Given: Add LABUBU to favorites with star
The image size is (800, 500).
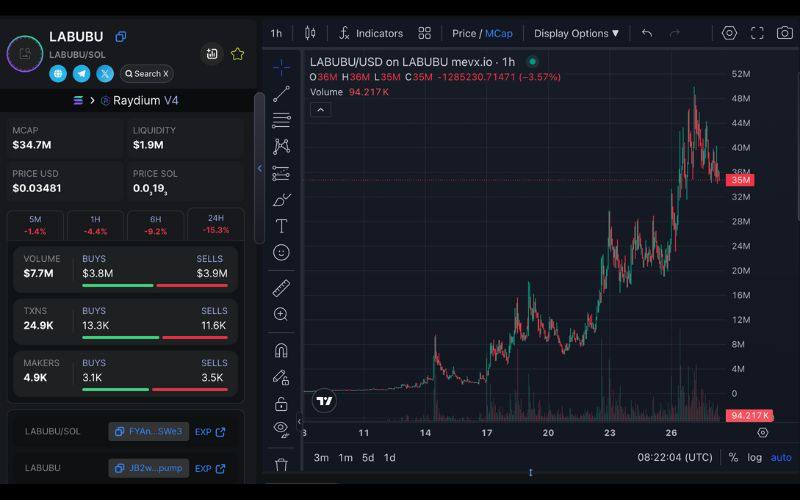Looking at the screenshot, I should pyautogui.click(x=237, y=54).
